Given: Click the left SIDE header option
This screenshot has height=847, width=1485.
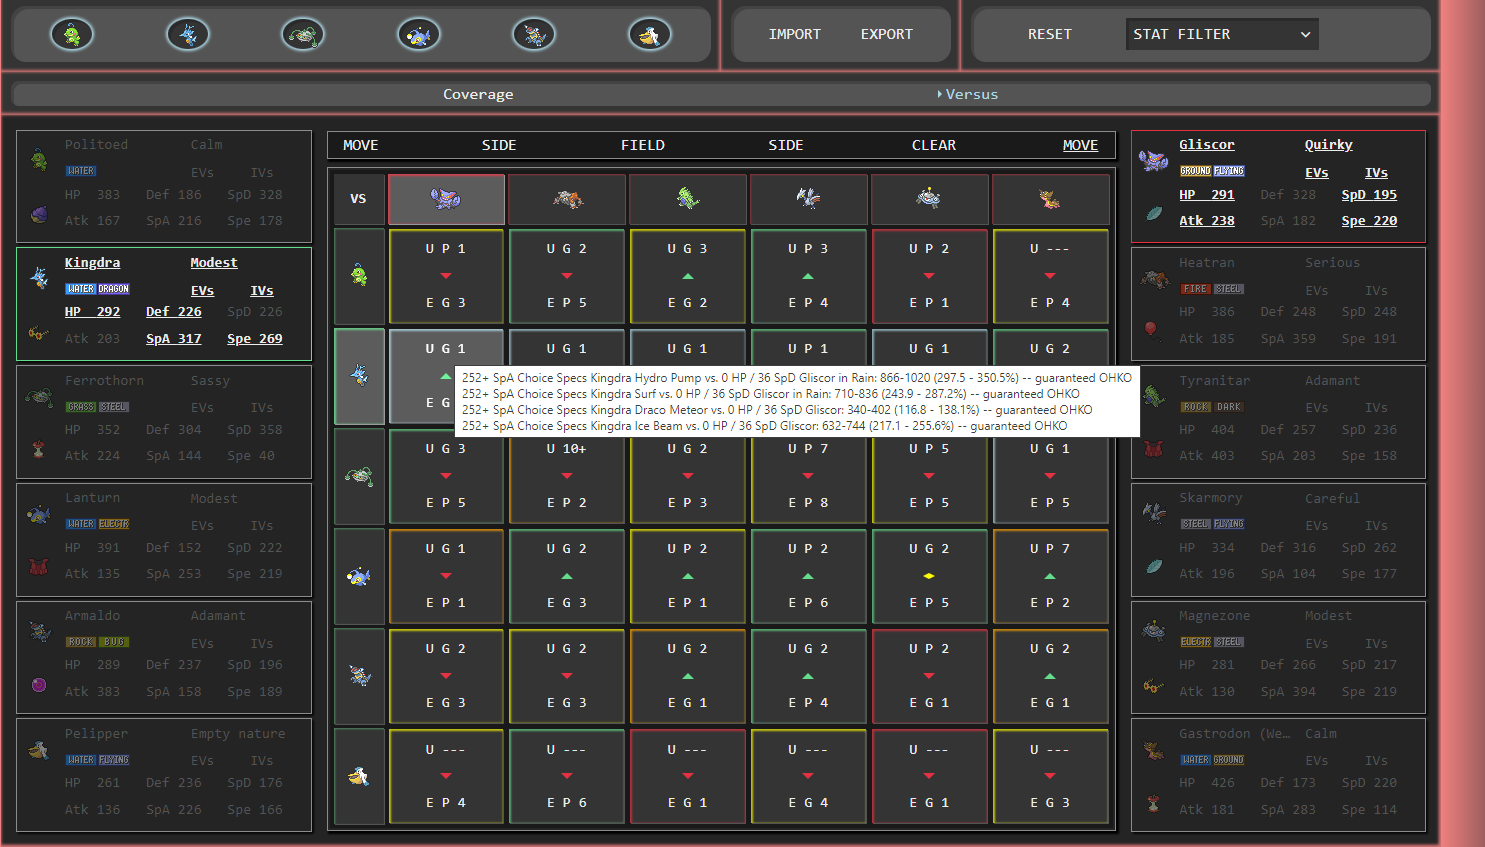Looking at the screenshot, I should click(x=499, y=145).
